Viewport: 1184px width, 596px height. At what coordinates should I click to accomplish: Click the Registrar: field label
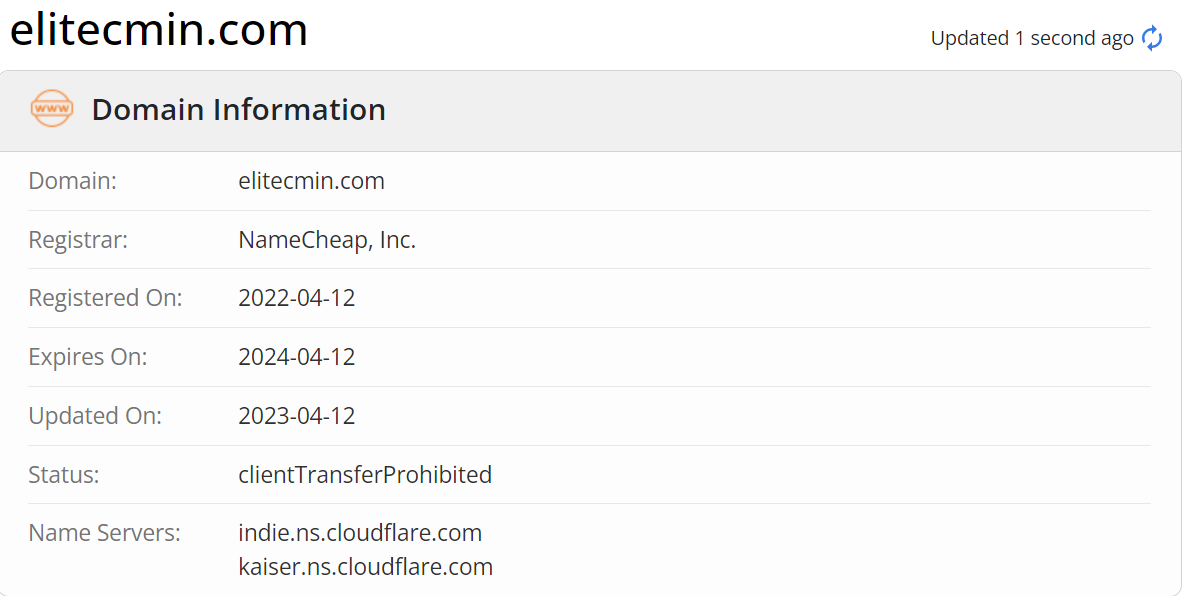point(79,240)
